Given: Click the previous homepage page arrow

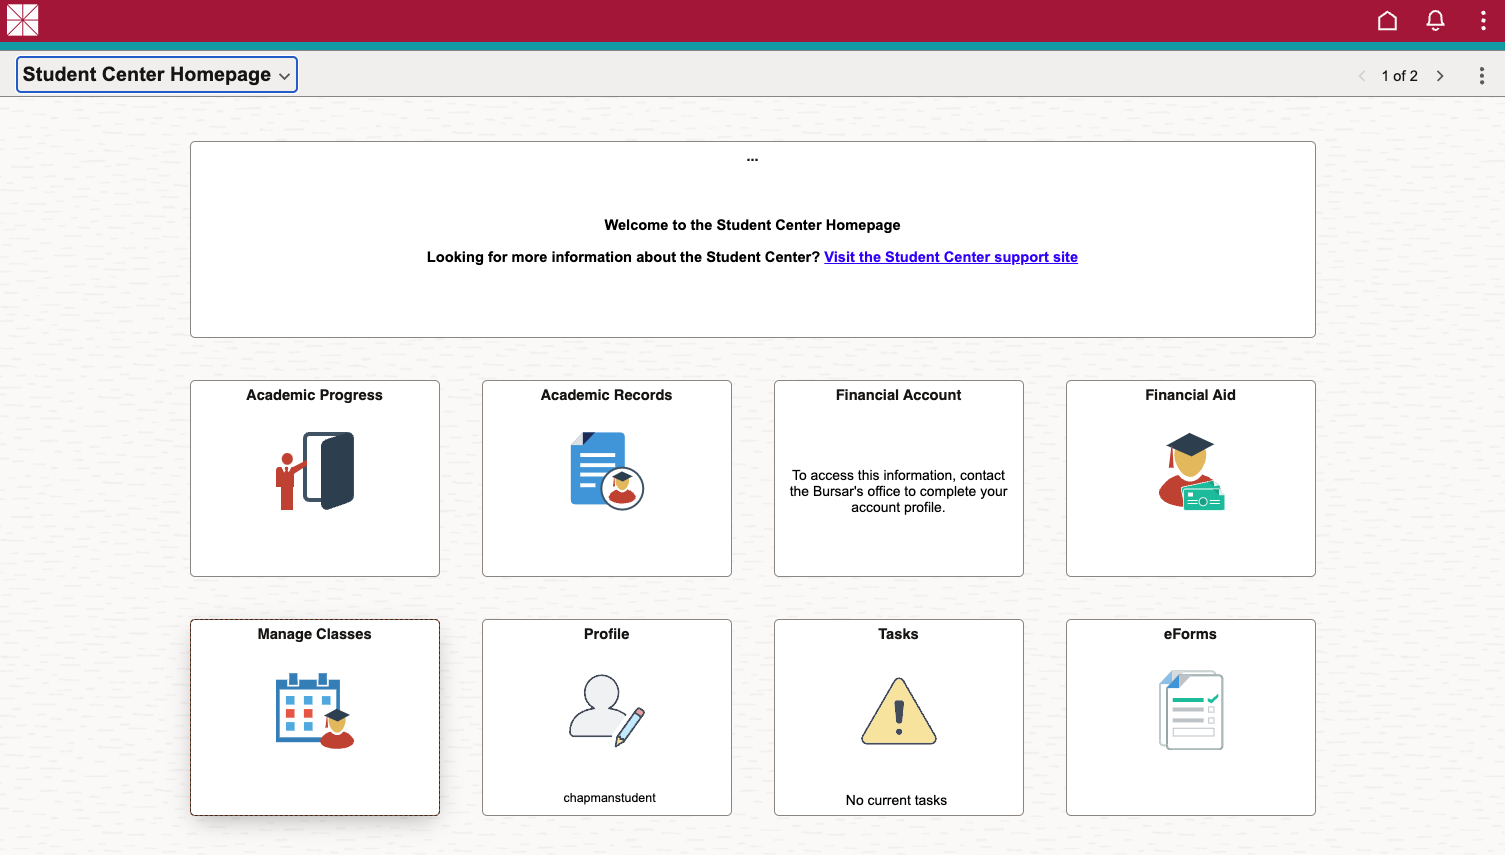Looking at the screenshot, I should pos(1361,76).
